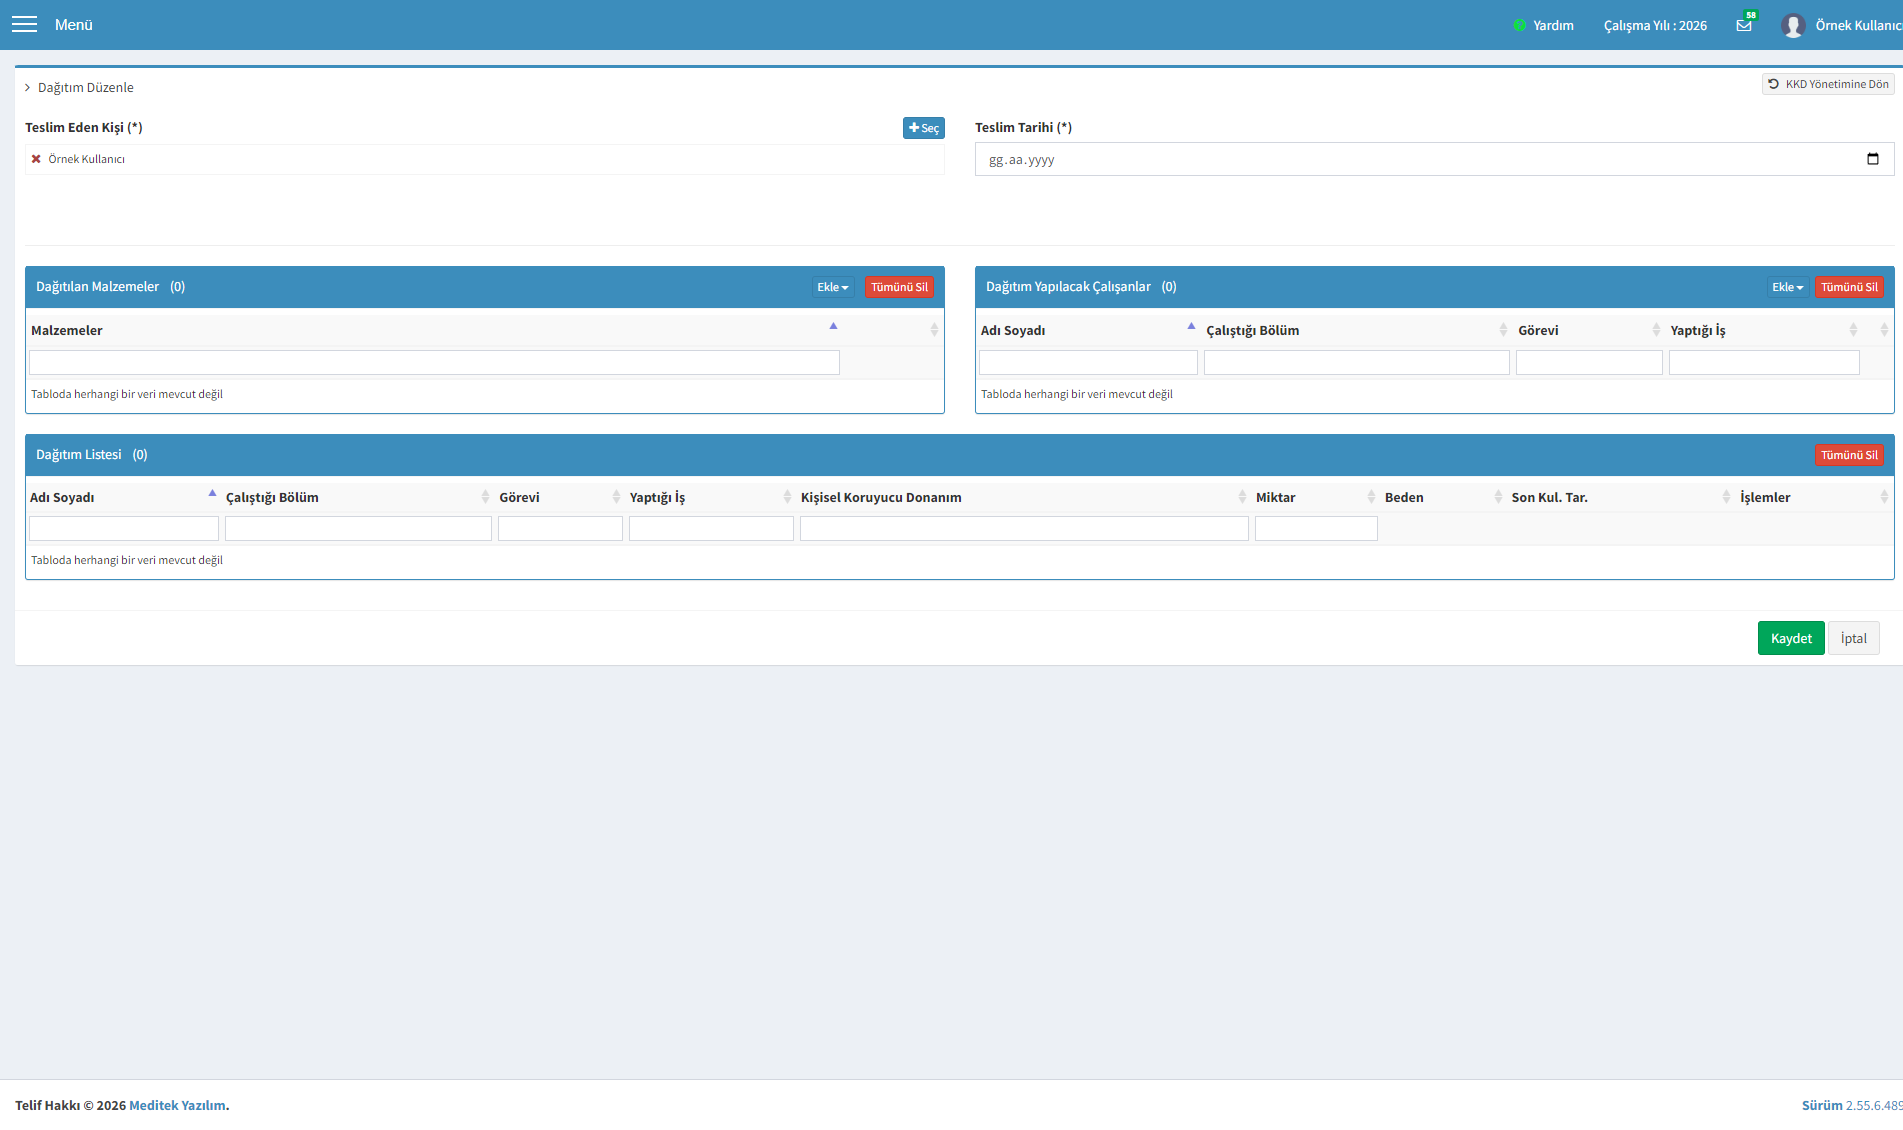The height and width of the screenshot is (1130, 1903).
Task: Click the Dağıtım Listesi panel title
Action: (79, 455)
